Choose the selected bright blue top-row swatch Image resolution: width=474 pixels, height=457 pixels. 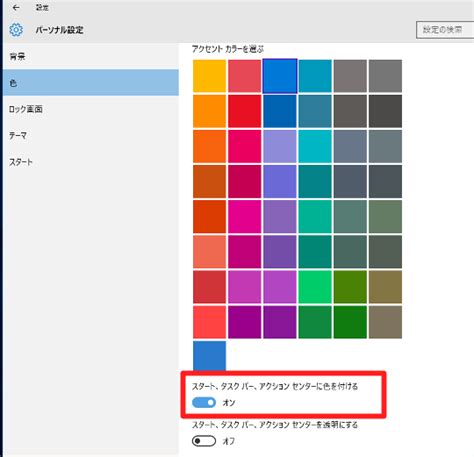(x=280, y=76)
